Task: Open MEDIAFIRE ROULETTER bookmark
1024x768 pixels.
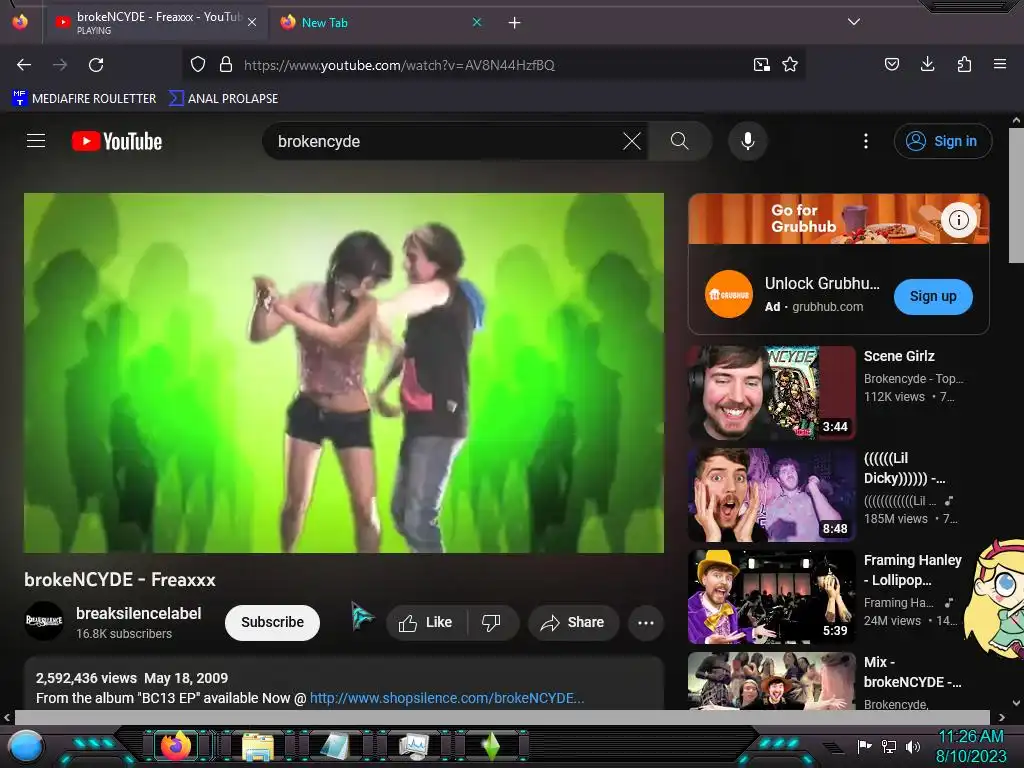Action: pos(84,99)
